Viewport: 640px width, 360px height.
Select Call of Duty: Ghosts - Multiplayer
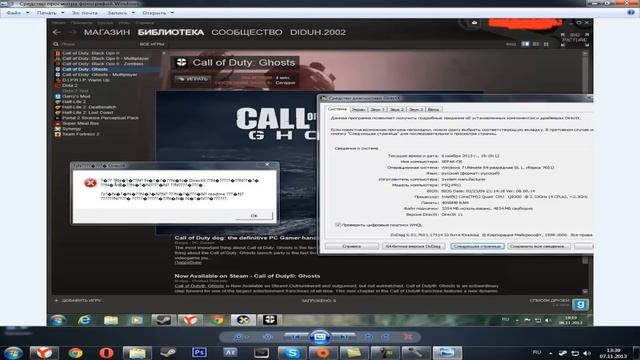100,75
